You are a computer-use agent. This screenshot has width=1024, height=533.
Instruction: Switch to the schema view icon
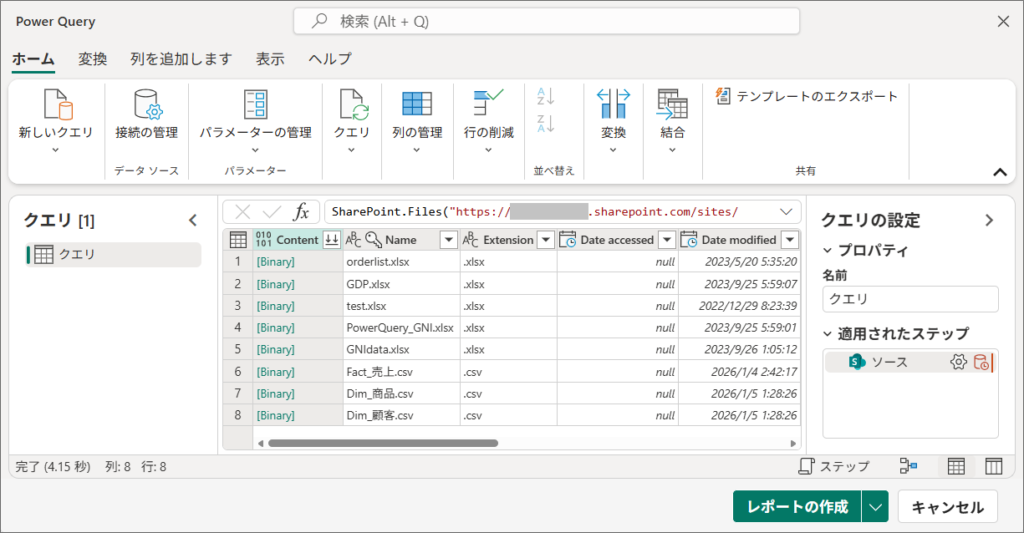point(993,466)
